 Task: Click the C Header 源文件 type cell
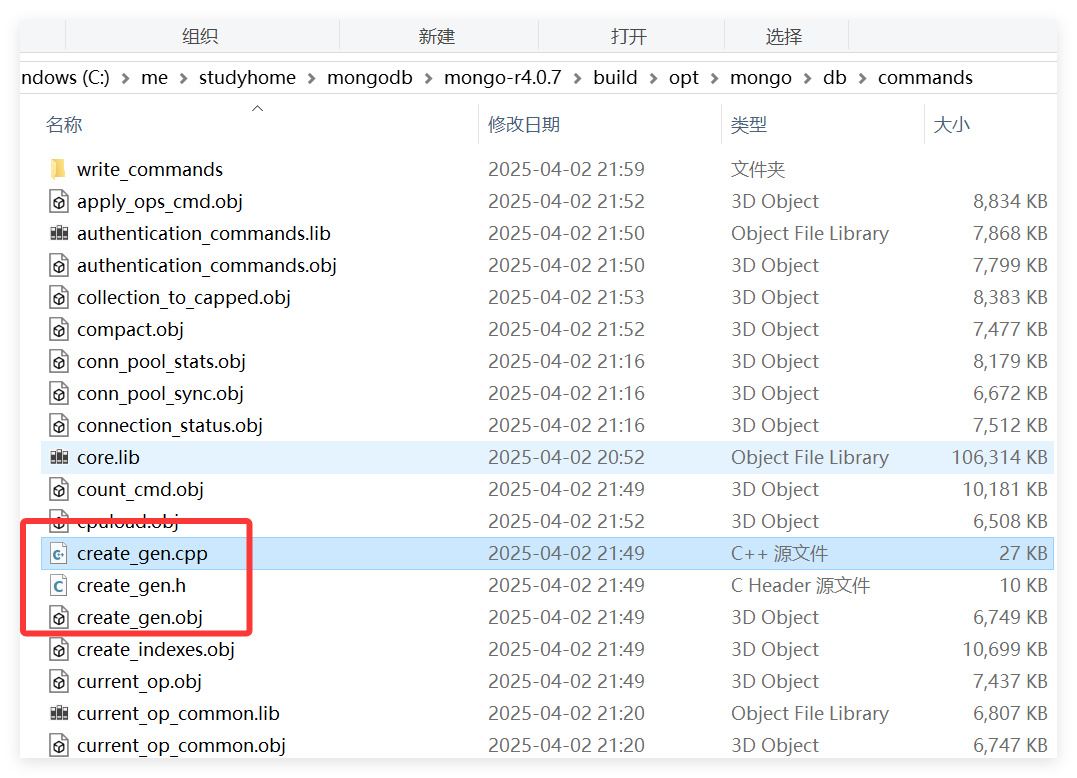tap(800, 586)
